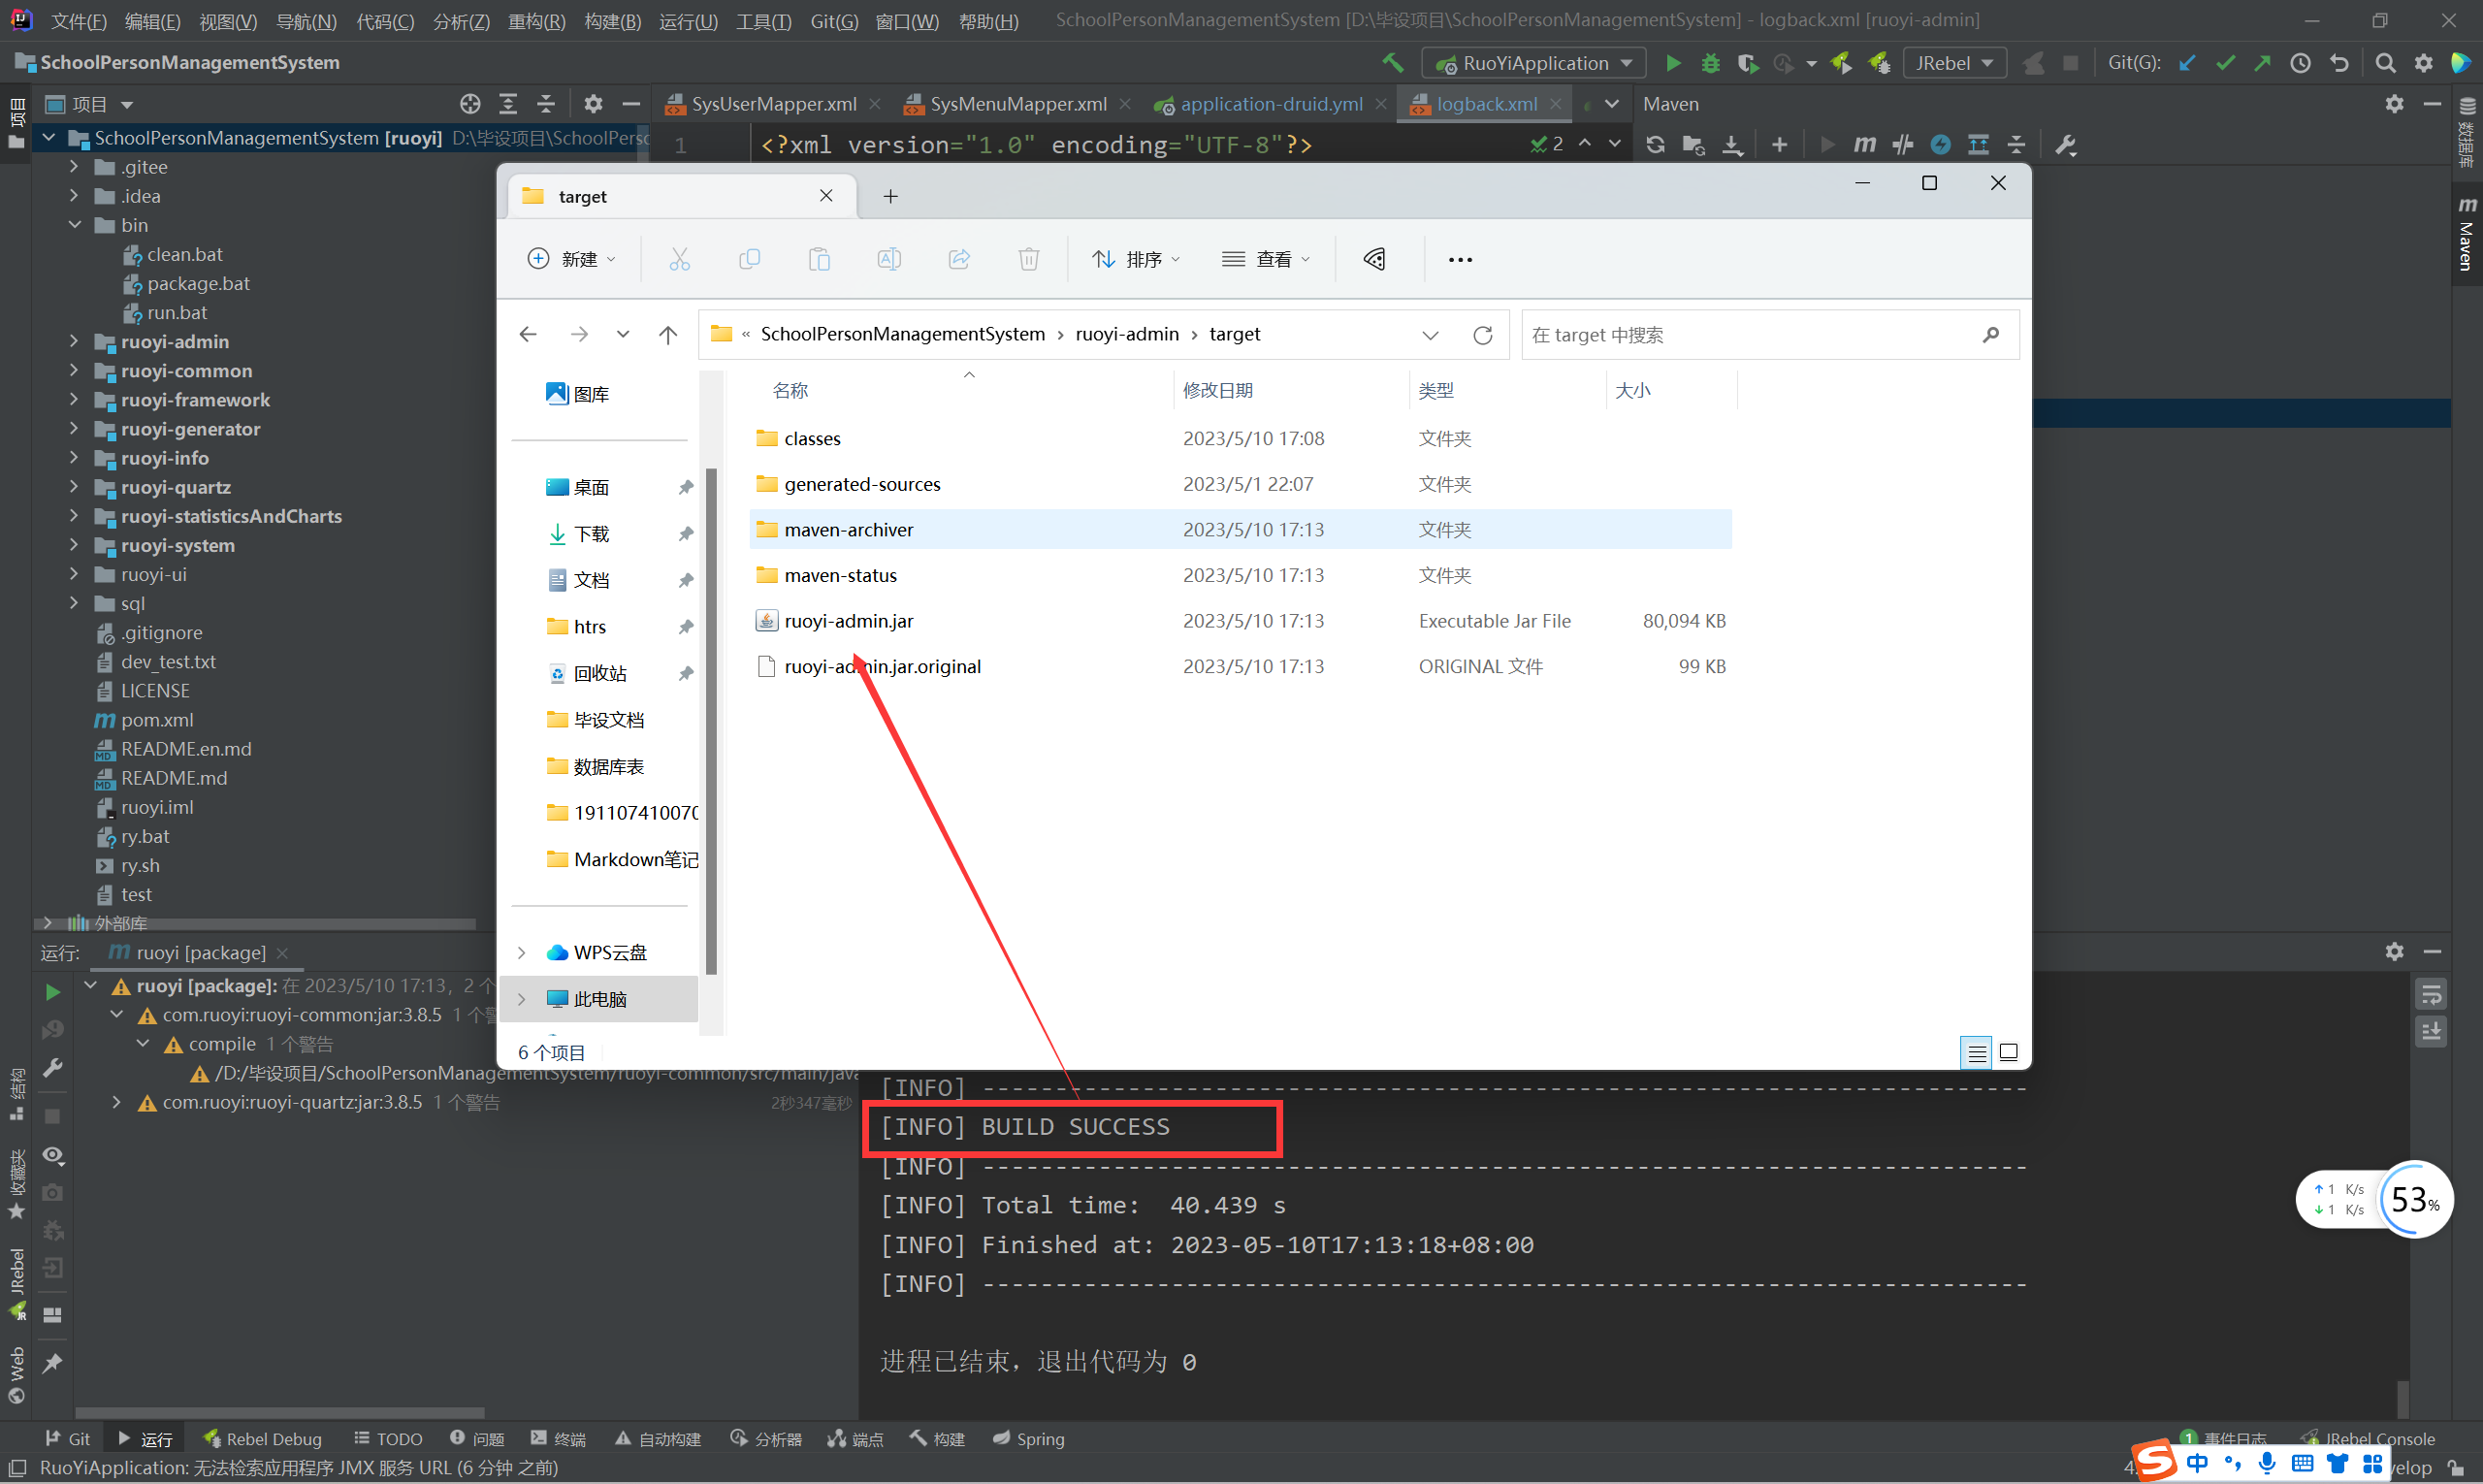
Task: Switch to SysUserMapper.xml editor tab
Action: coord(773,104)
